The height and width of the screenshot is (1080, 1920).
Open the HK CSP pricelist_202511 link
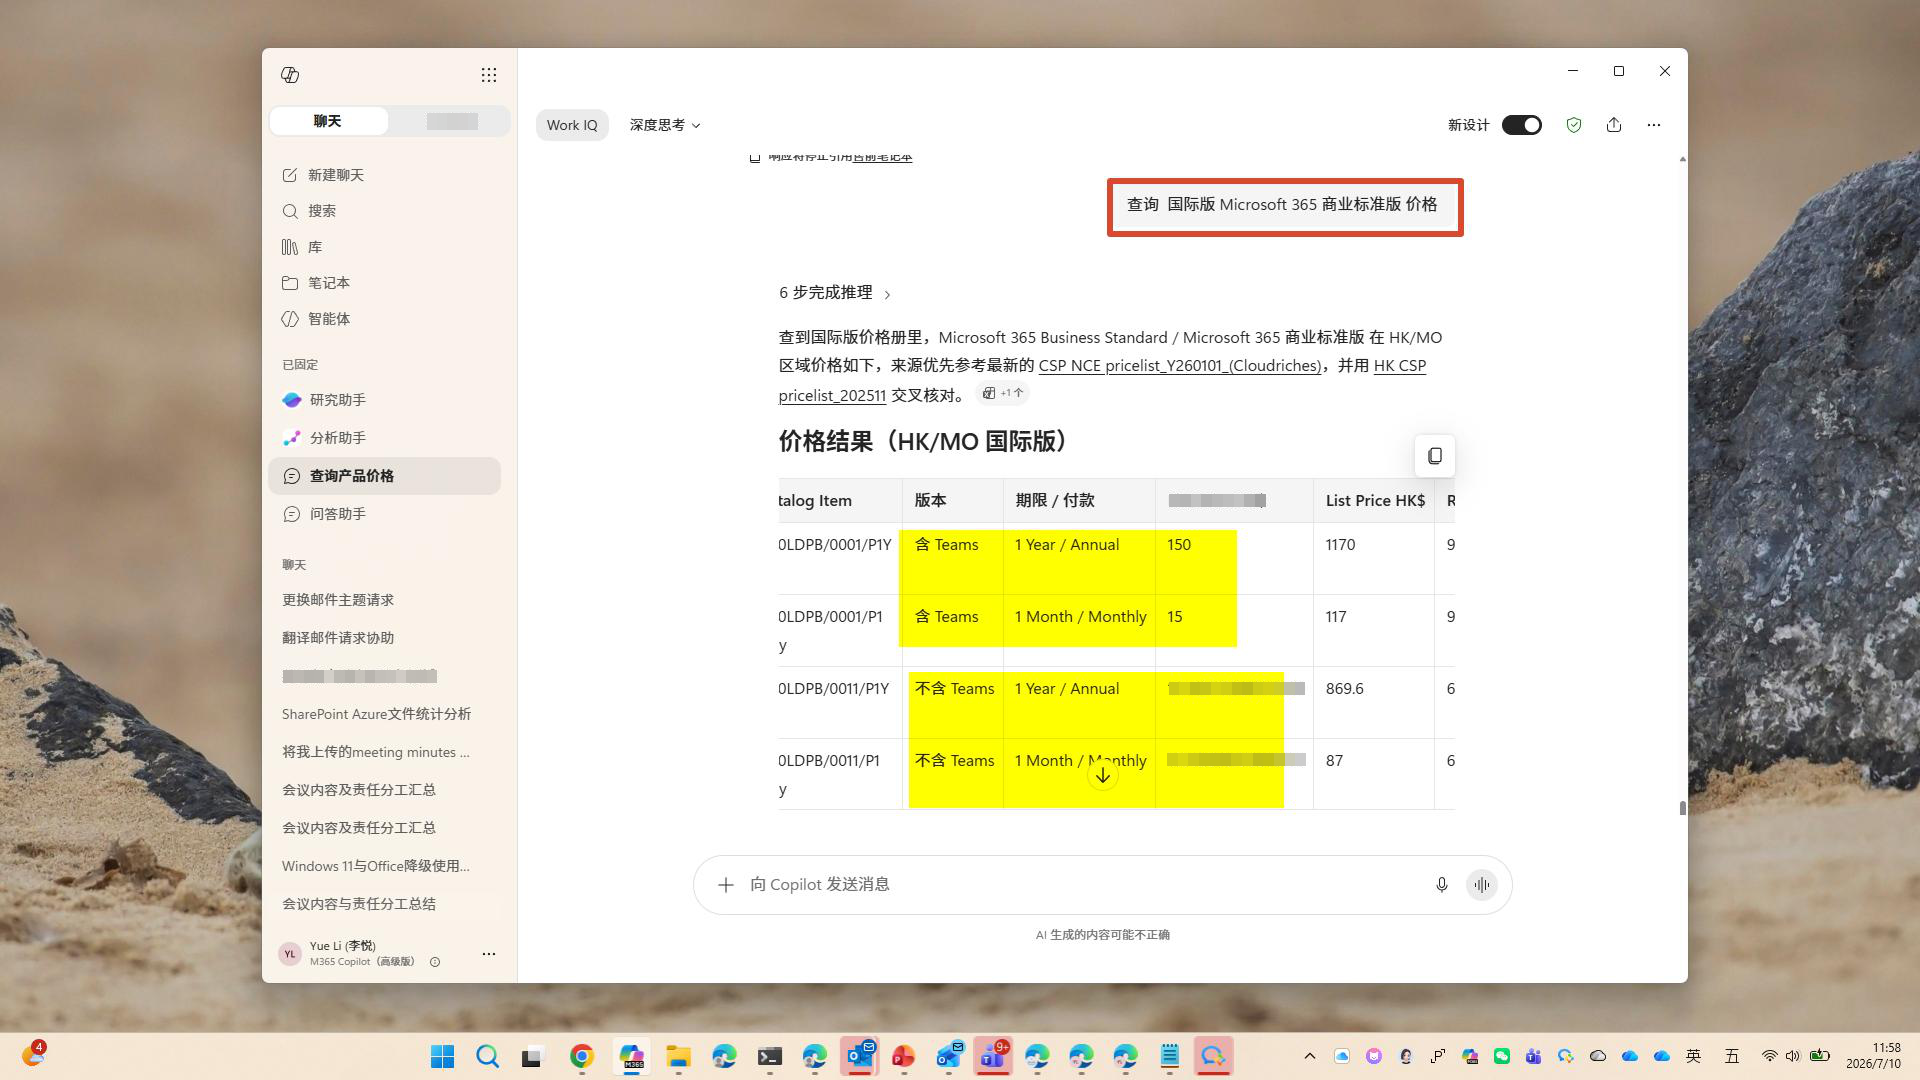pos(1102,380)
